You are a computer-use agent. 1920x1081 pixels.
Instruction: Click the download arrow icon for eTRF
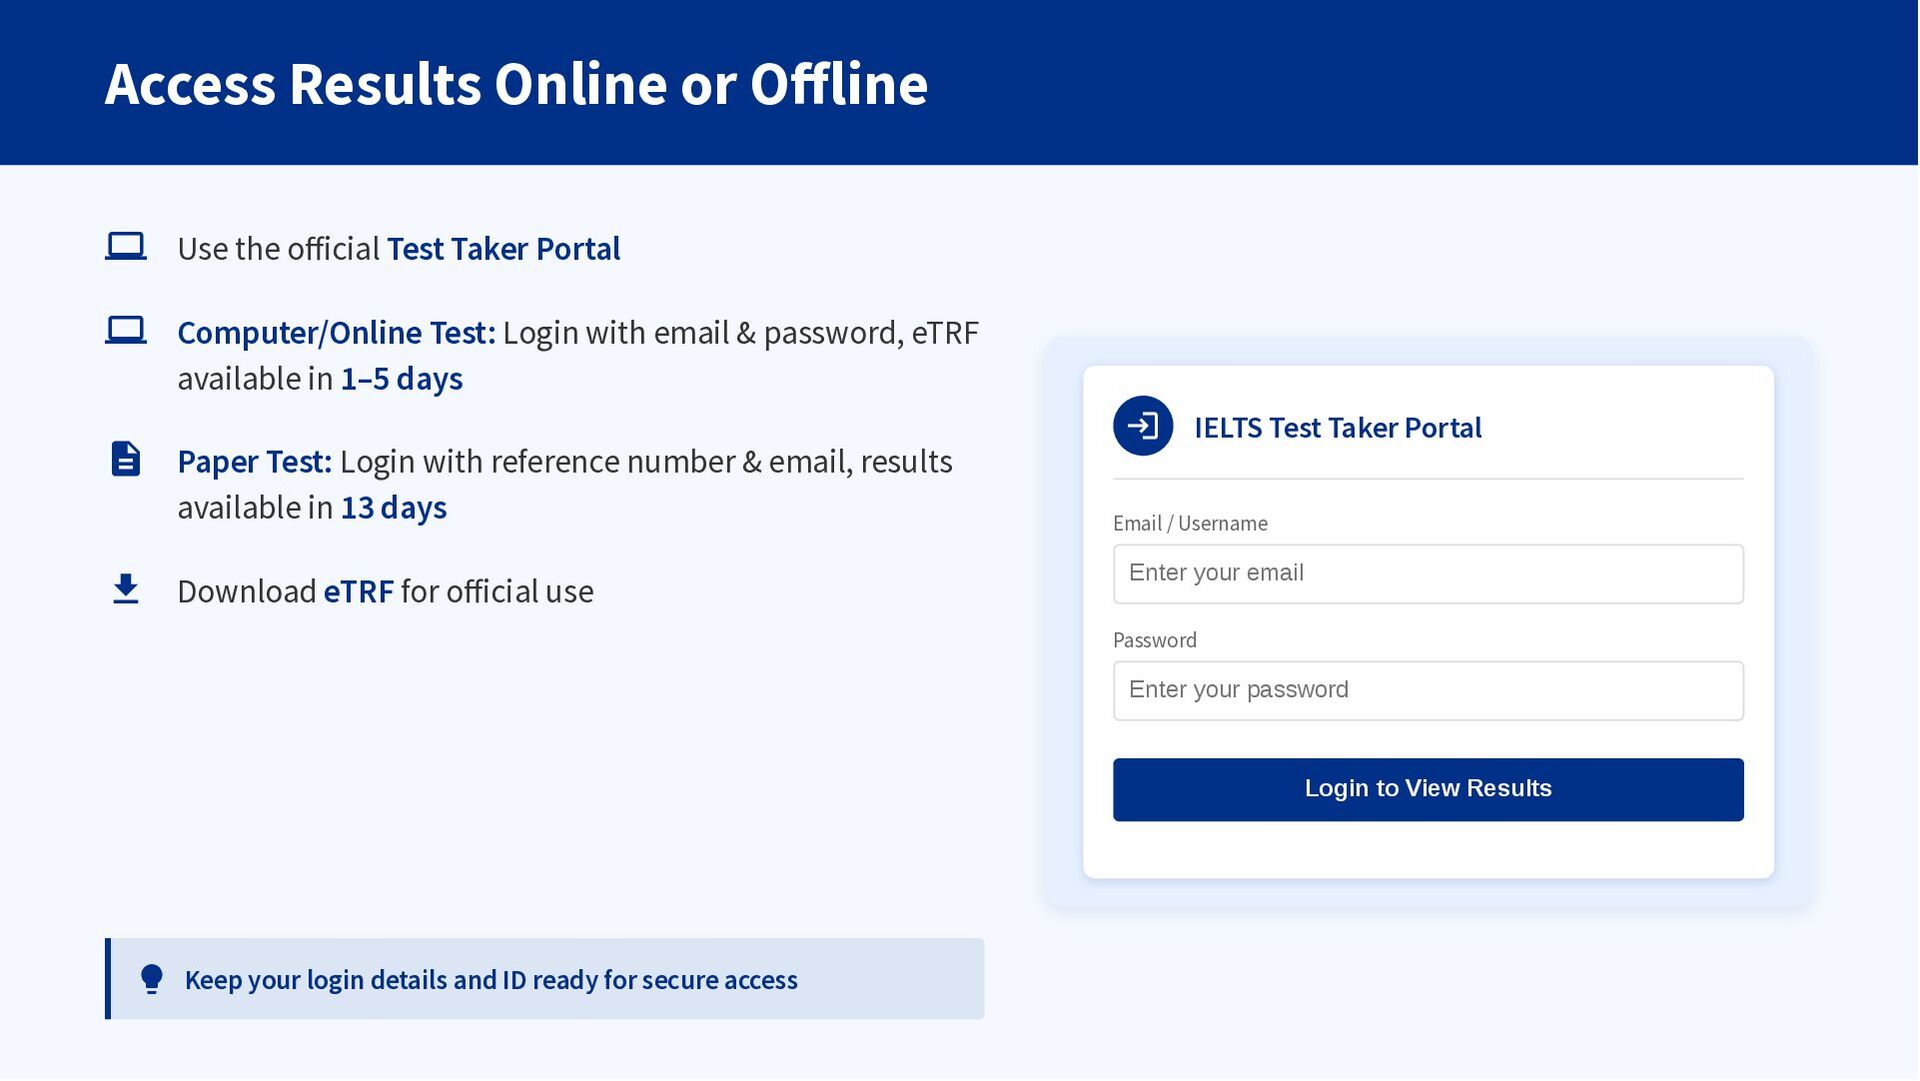(126, 589)
